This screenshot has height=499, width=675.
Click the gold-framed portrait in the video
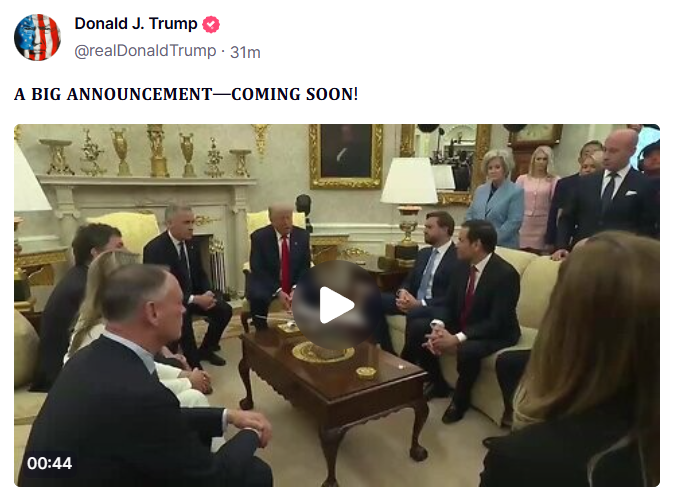[x=346, y=157]
